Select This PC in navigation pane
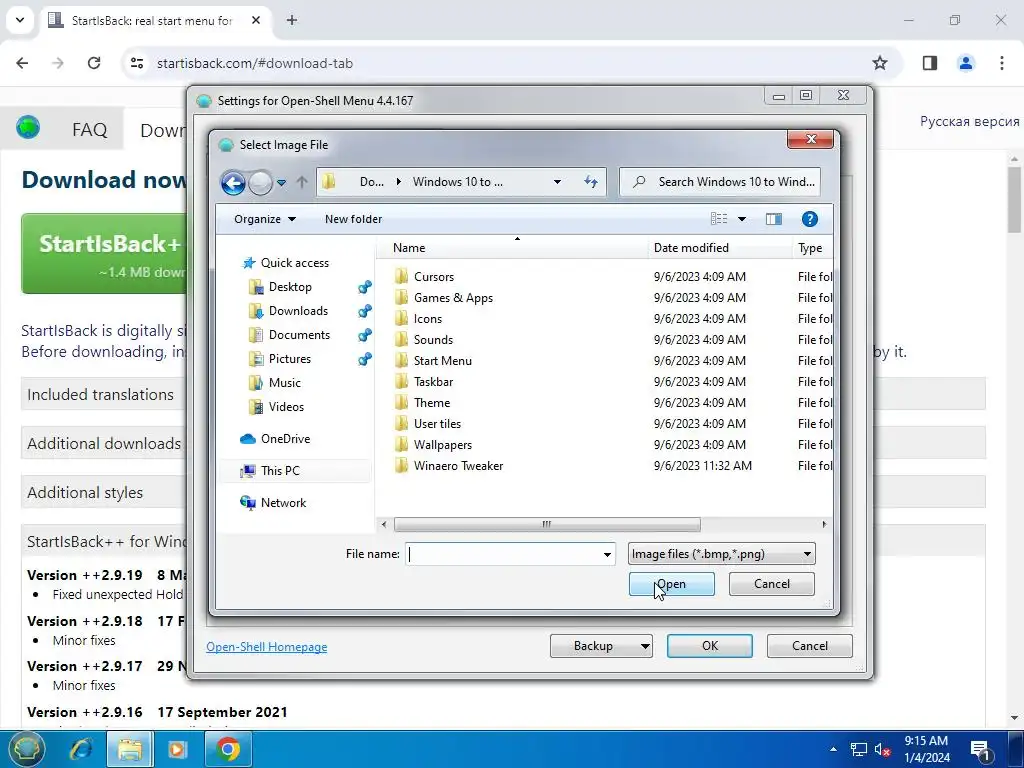The height and width of the screenshot is (768, 1024). click(280, 471)
